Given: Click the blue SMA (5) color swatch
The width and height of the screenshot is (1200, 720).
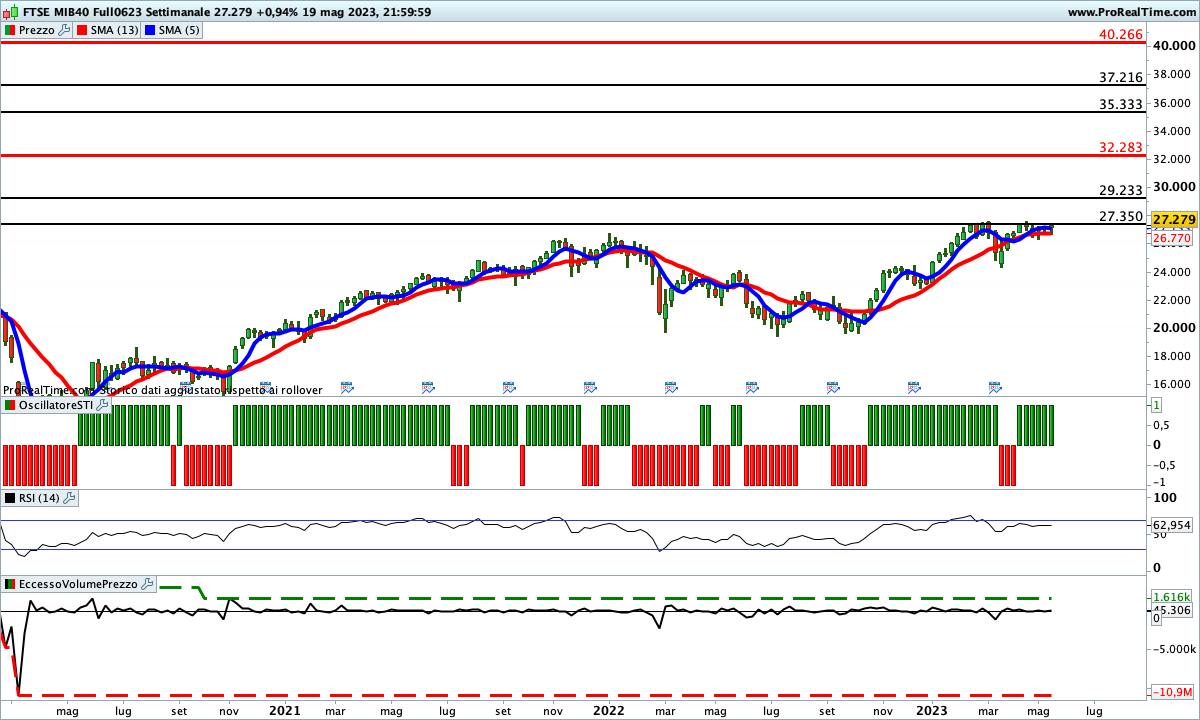Looking at the screenshot, I should (x=151, y=30).
